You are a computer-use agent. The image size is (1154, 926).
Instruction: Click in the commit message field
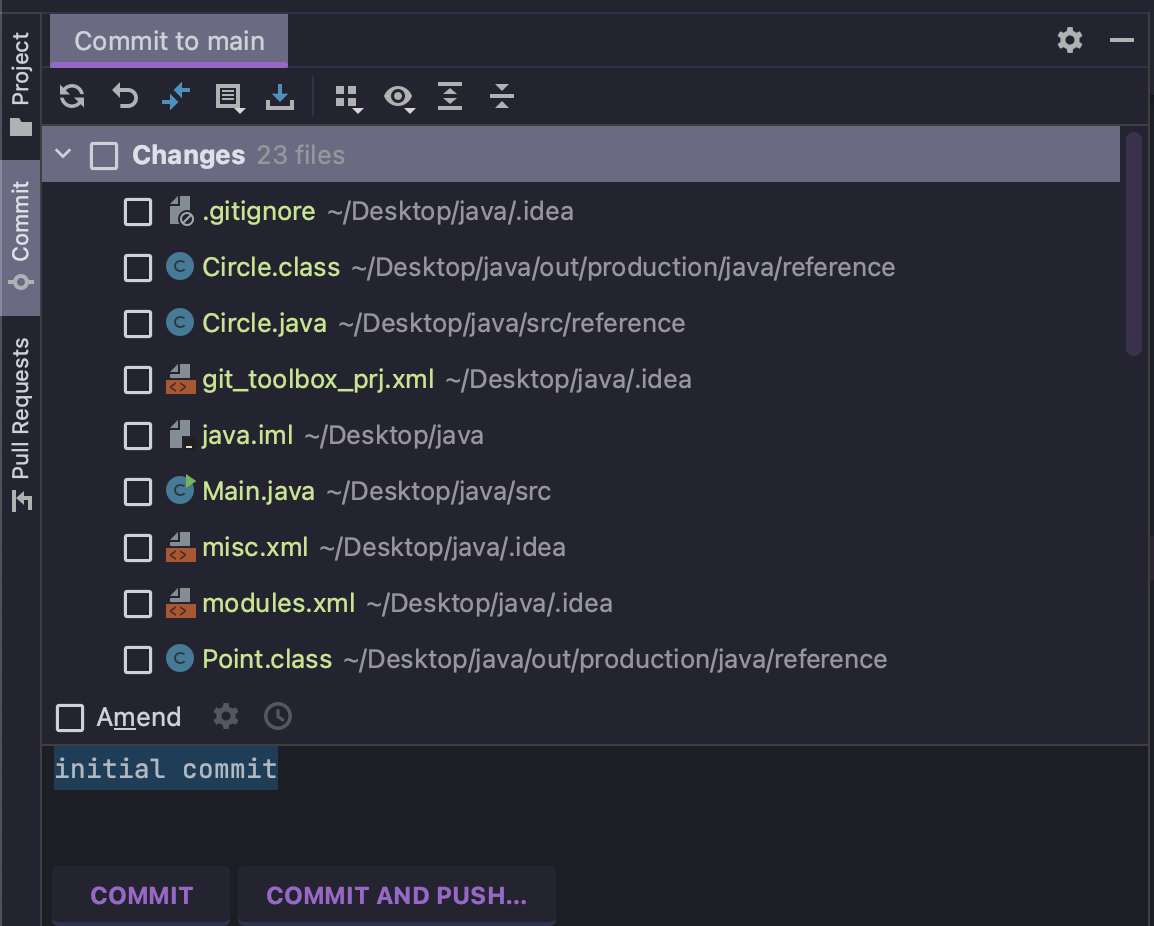pyautogui.click(x=596, y=805)
